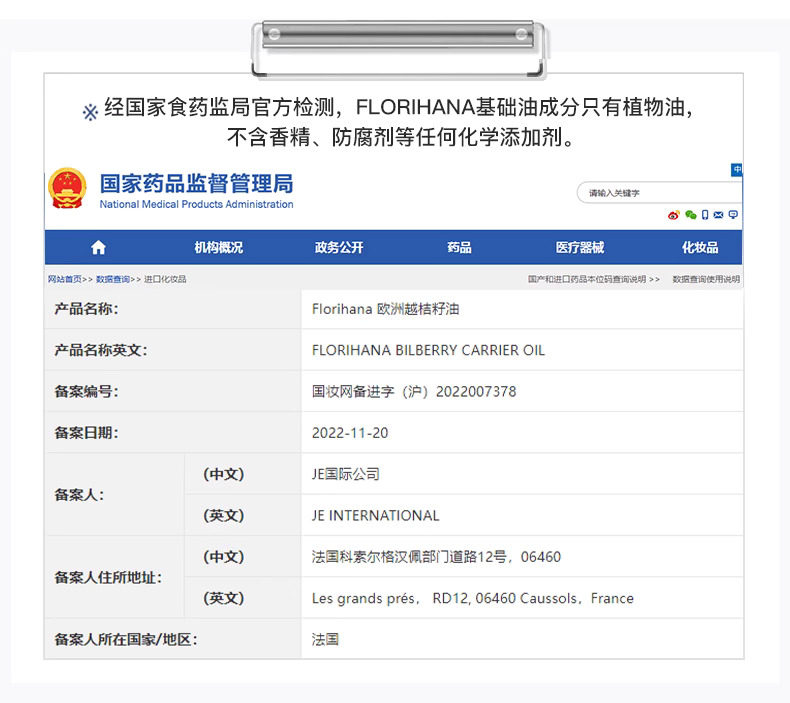Select FLORIHANA BILBERRY CARRIER OIL value
Image resolution: width=790 pixels, height=703 pixels.
pos(428,350)
